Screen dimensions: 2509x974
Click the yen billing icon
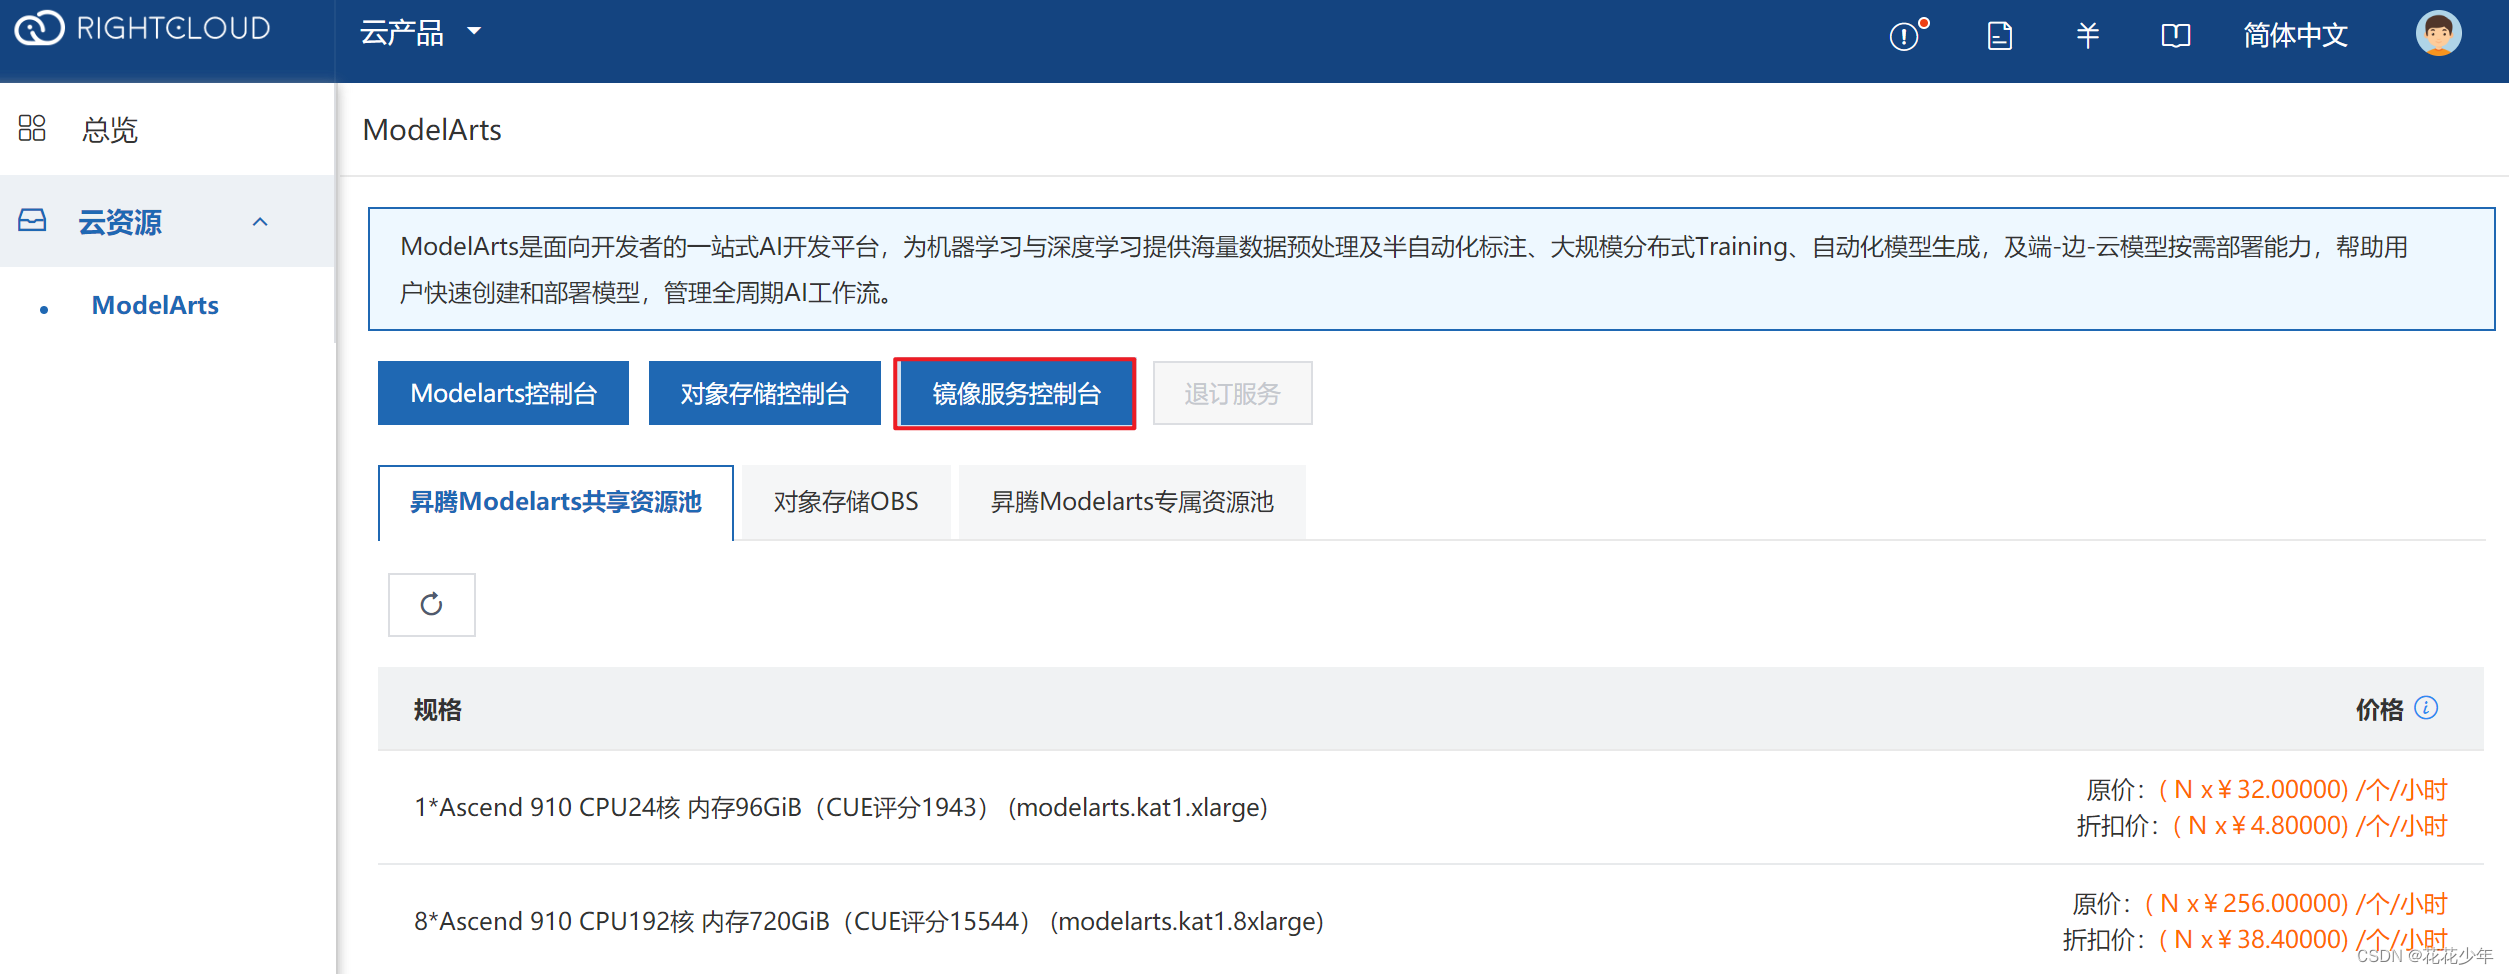pyautogui.click(x=2087, y=36)
